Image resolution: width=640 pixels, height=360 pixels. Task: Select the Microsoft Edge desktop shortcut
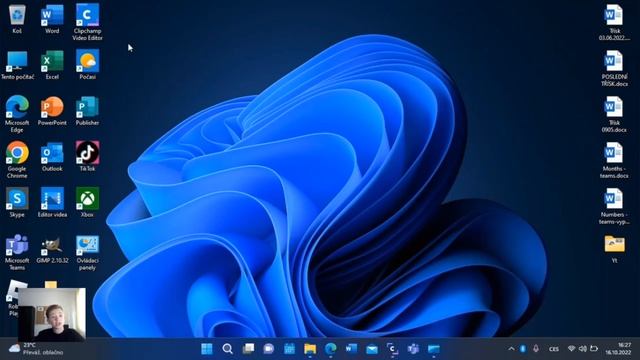(17, 114)
